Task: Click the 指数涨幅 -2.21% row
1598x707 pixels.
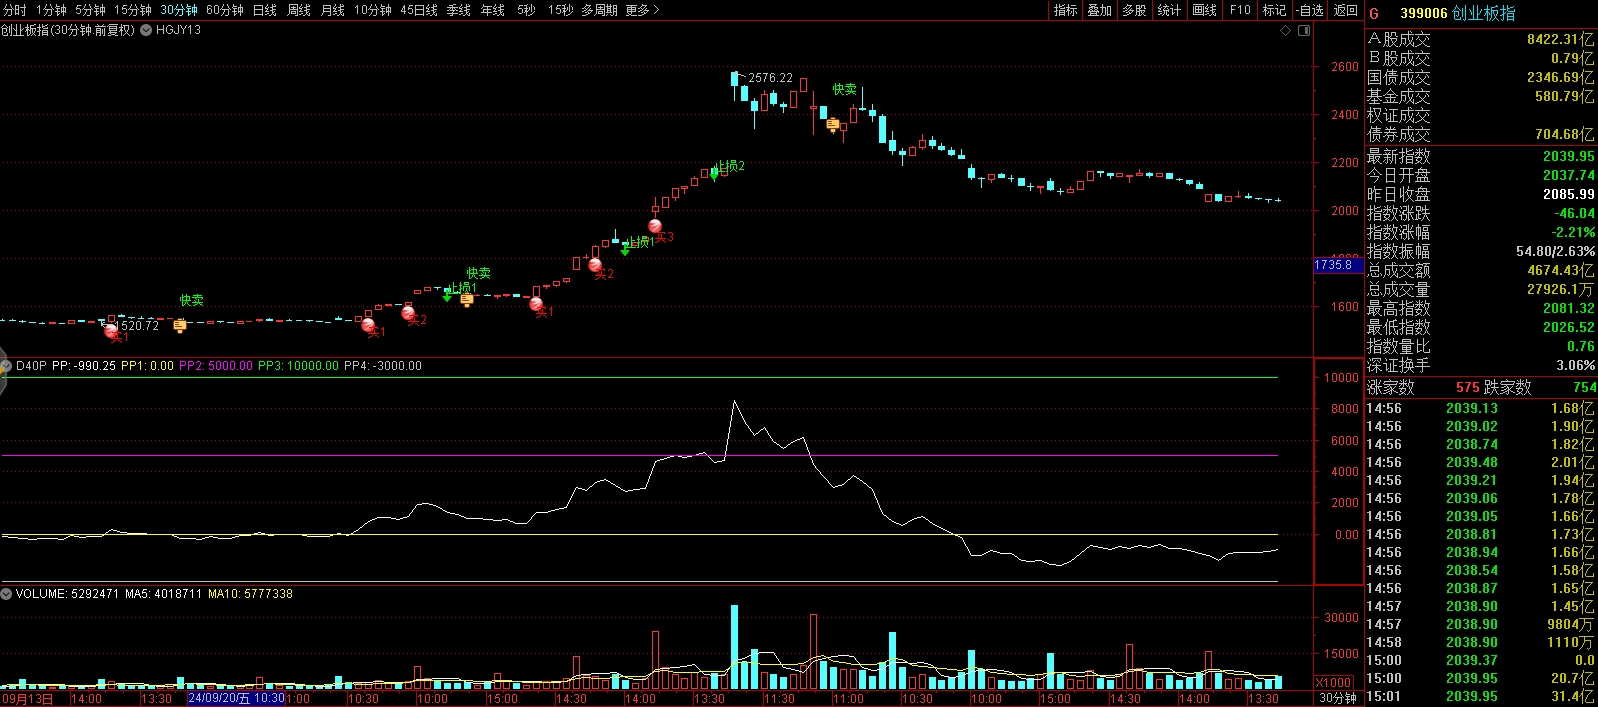Action: [x=1481, y=232]
